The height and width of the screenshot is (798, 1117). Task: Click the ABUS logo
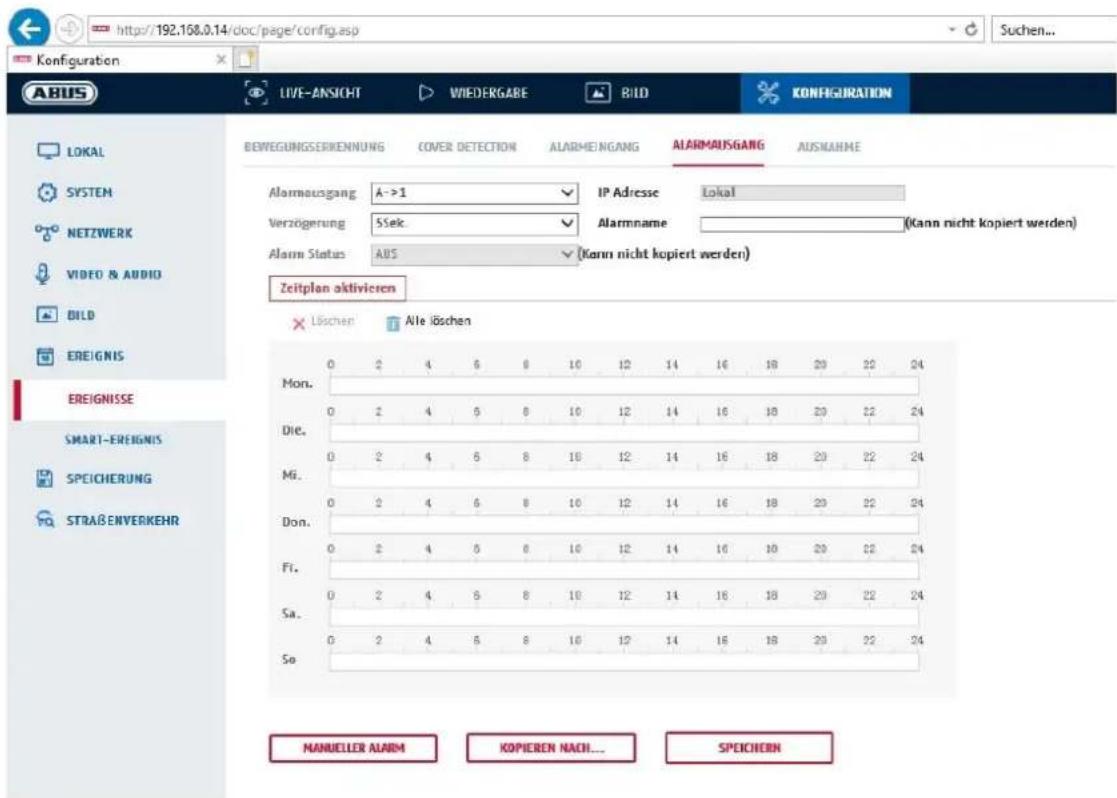point(60,93)
